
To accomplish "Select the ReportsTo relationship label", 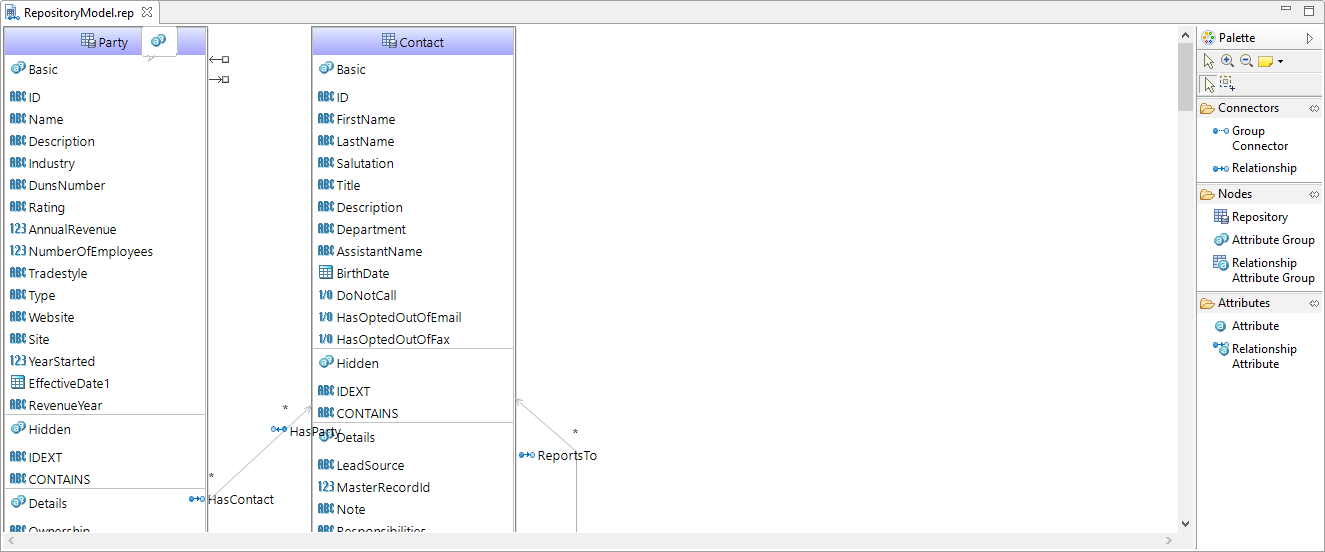I will (x=558, y=456).
